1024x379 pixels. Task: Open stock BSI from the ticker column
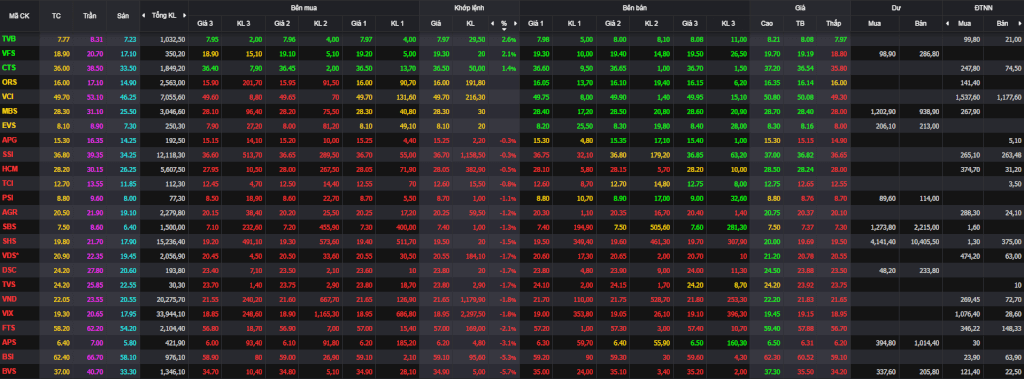[8, 356]
